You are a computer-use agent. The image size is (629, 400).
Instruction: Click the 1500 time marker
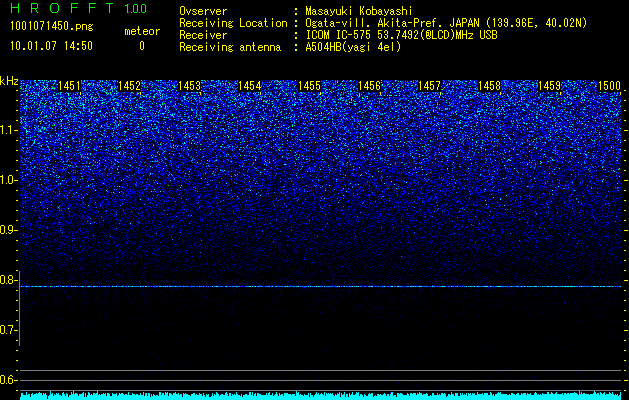[609, 86]
